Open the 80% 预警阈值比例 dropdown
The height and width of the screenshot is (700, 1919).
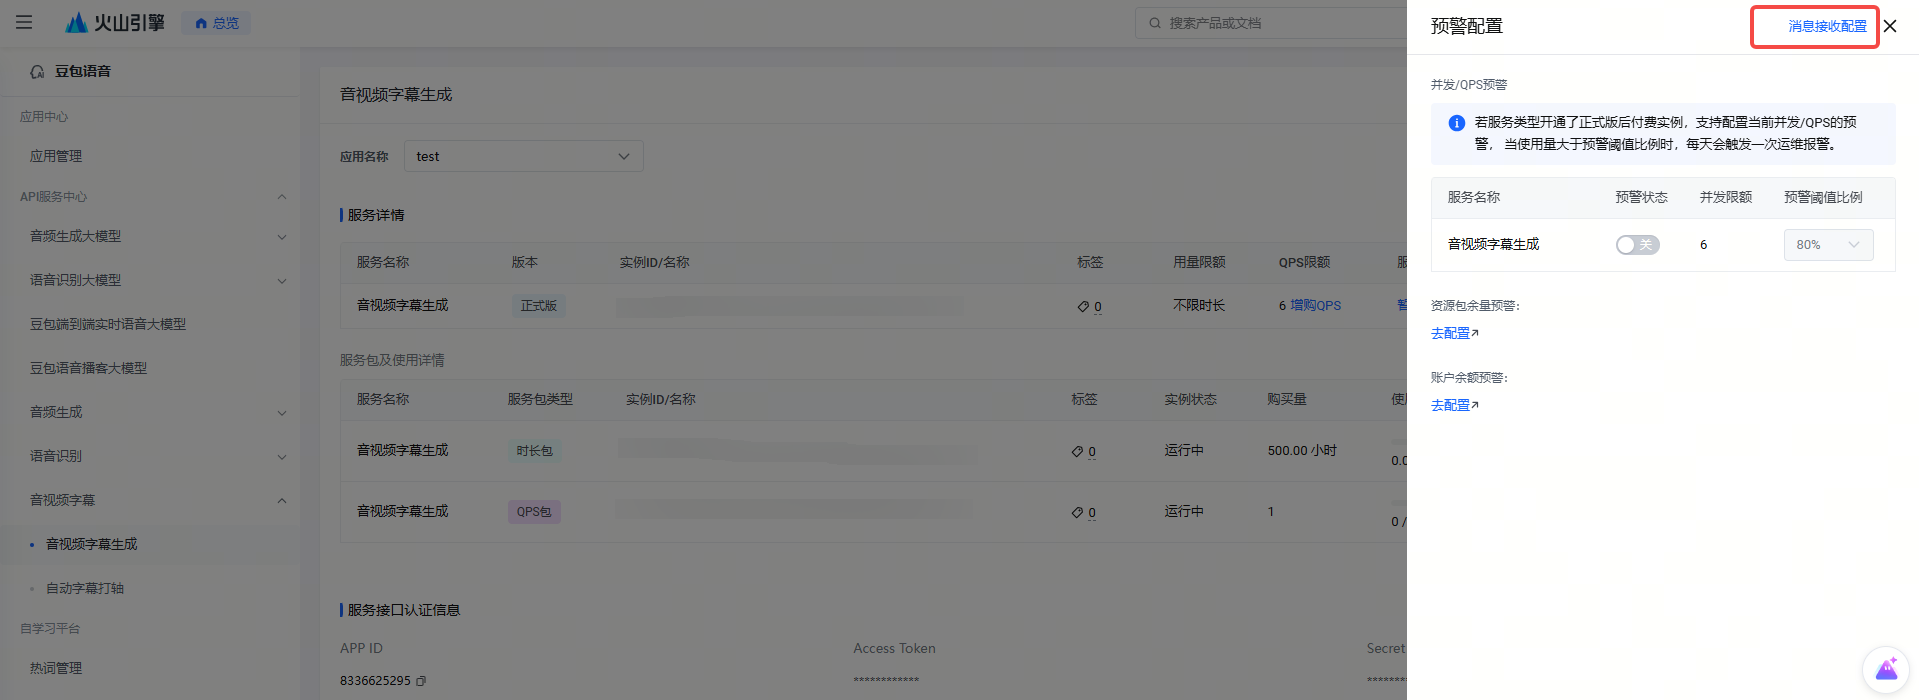click(1828, 245)
